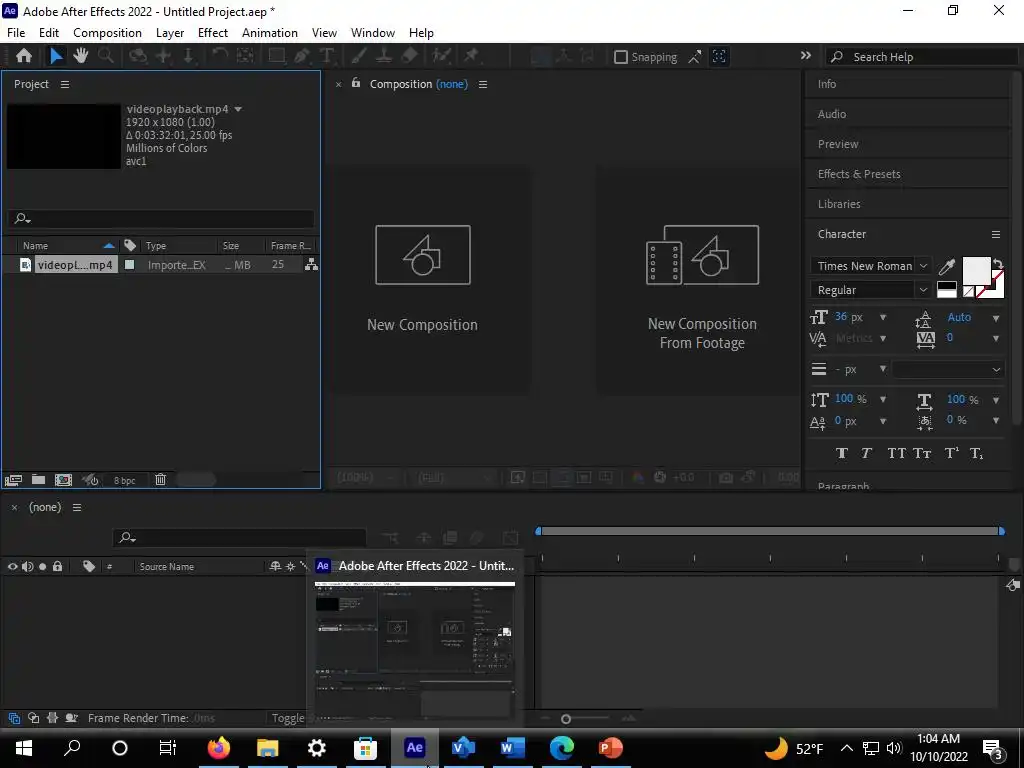Expand the vertical scale 100% dropdown
The image size is (1024, 768).
(x=883, y=399)
